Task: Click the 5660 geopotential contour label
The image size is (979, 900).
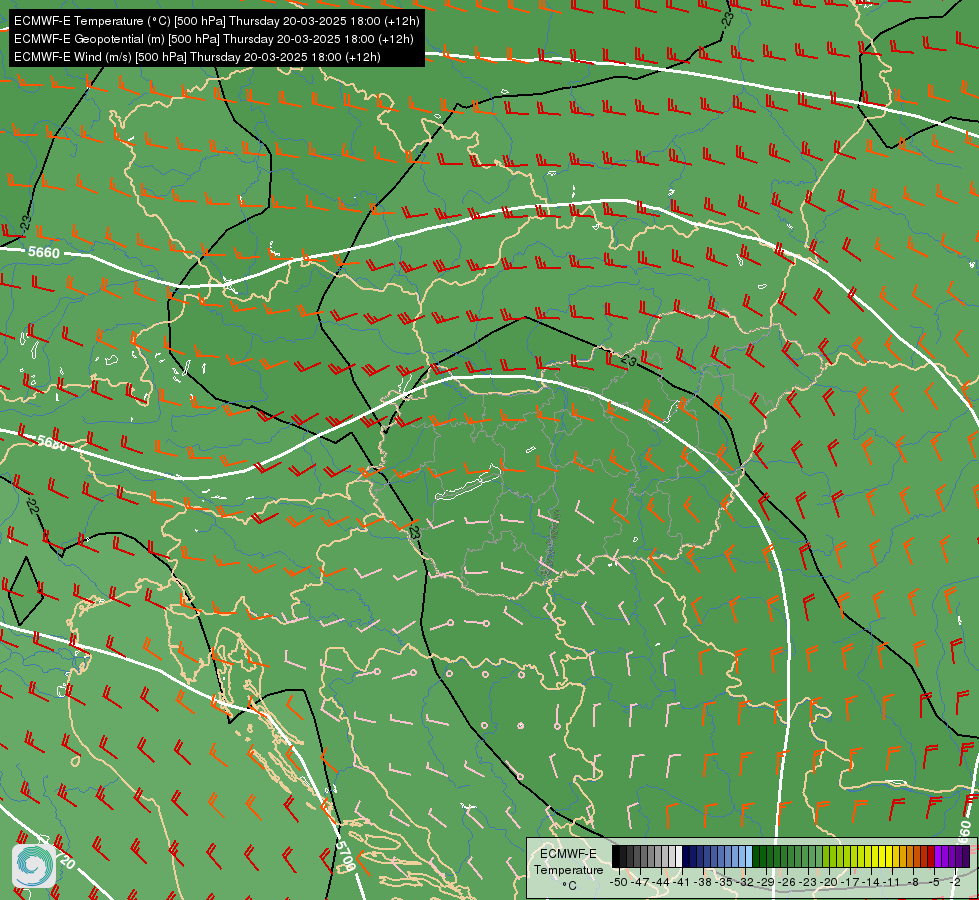Action: coord(44,252)
